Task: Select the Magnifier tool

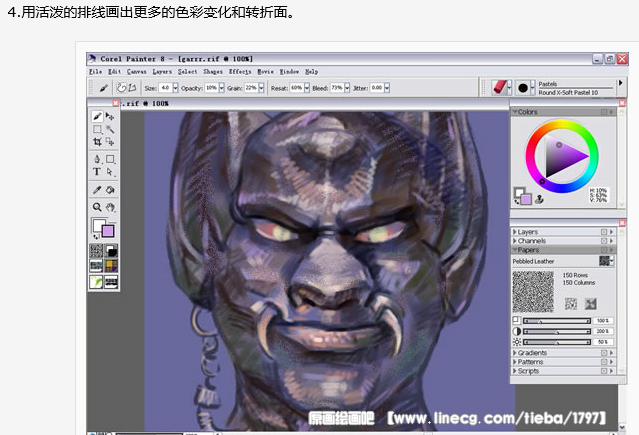Action: (x=97, y=207)
